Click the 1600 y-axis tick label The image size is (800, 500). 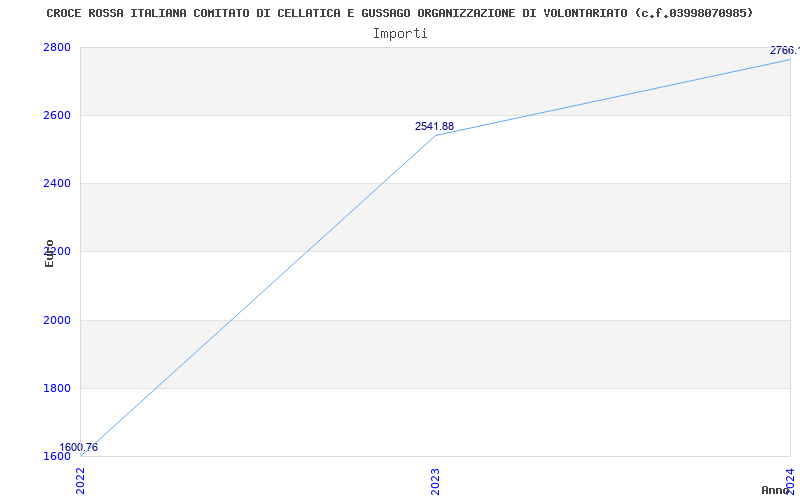point(57,456)
